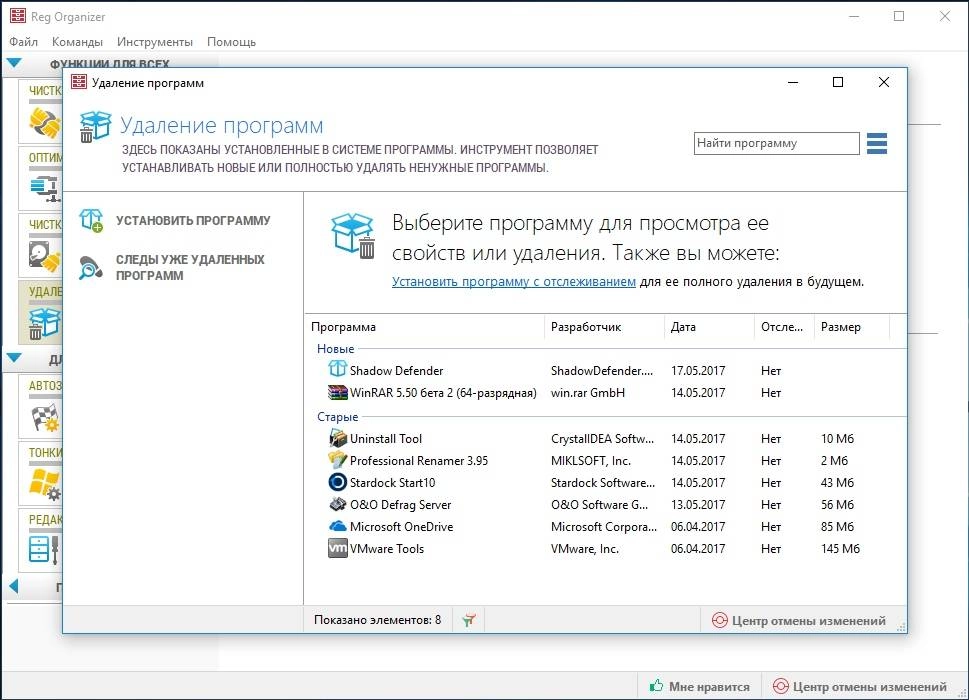The height and width of the screenshot is (700, 969).
Task: Click the Shadow Defender program icon
Action: 337,369
